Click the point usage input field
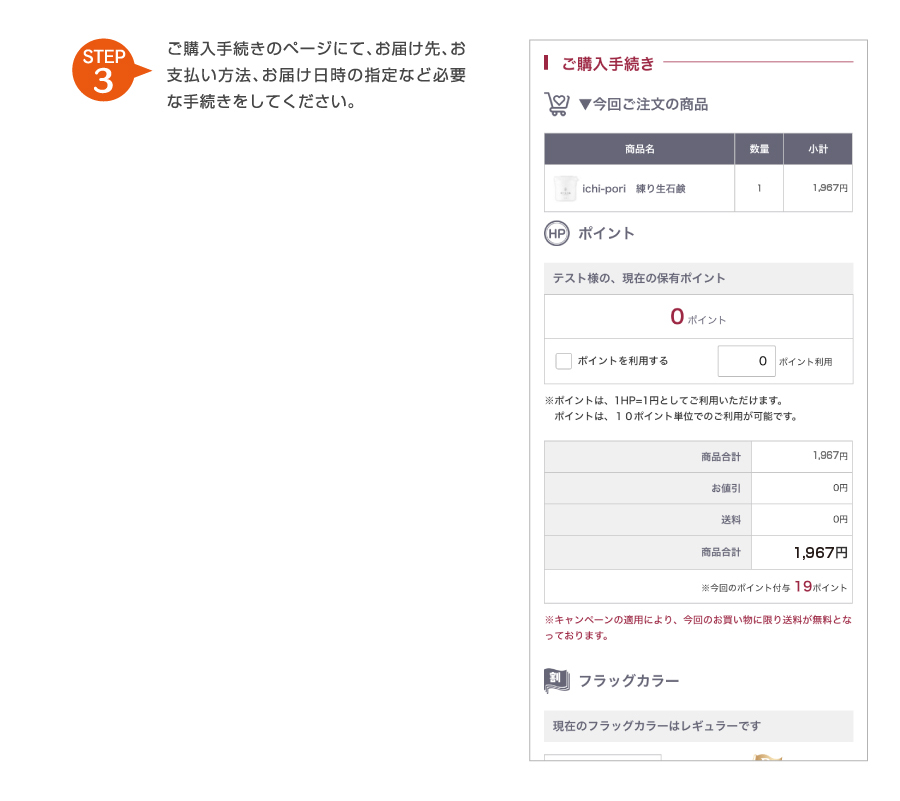The height and width of the screenshot is (801, 900). [746, 361]
